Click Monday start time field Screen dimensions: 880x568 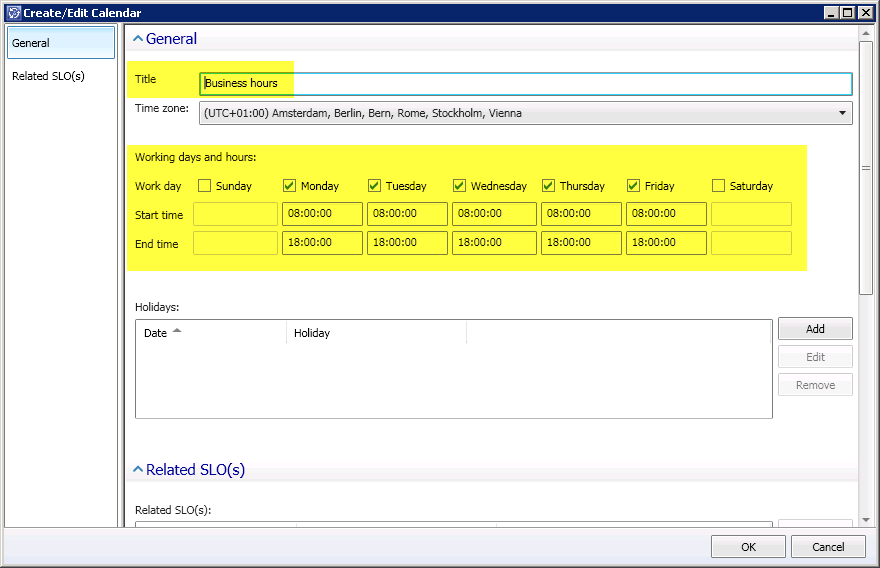pos(322,214)
